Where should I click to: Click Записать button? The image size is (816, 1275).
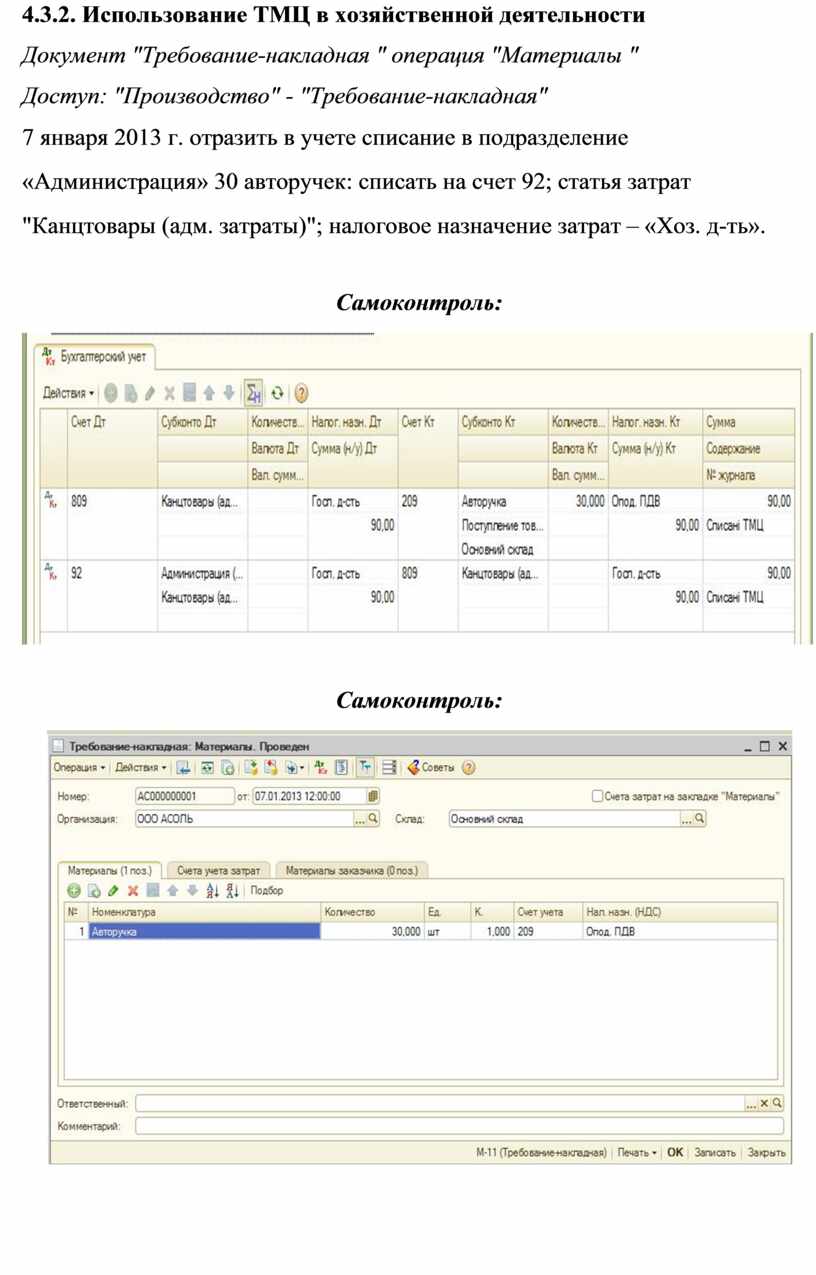(x=714, y=1152)
